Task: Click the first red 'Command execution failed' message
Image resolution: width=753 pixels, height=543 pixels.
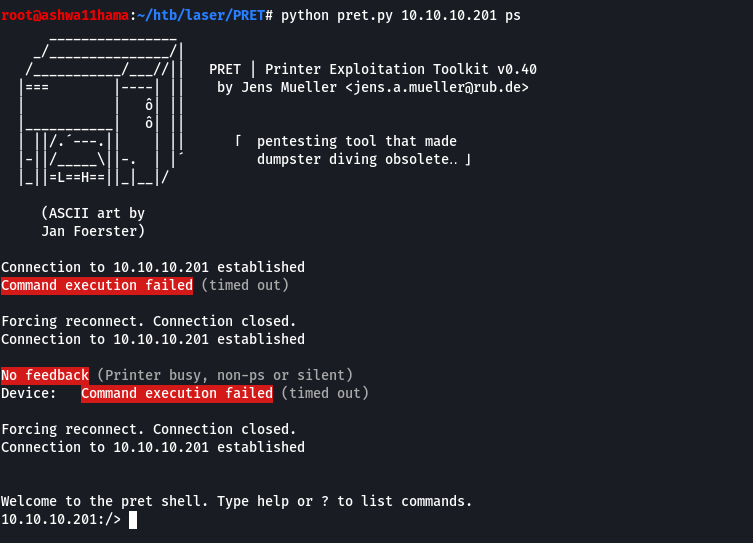Action: click(x=97, y=285)
